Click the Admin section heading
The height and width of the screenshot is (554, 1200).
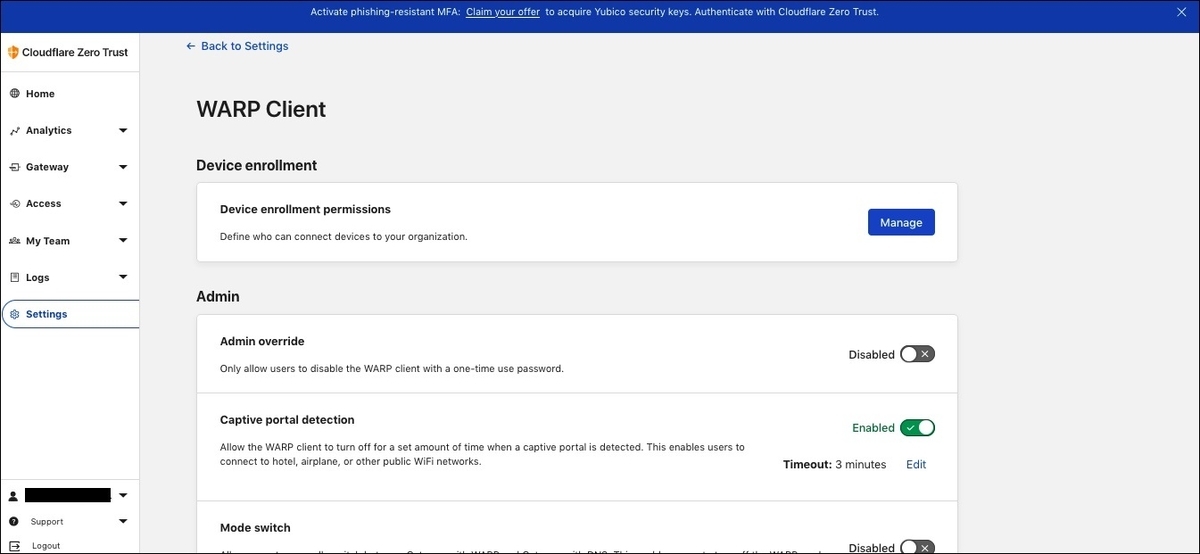[x=217, y=297]
